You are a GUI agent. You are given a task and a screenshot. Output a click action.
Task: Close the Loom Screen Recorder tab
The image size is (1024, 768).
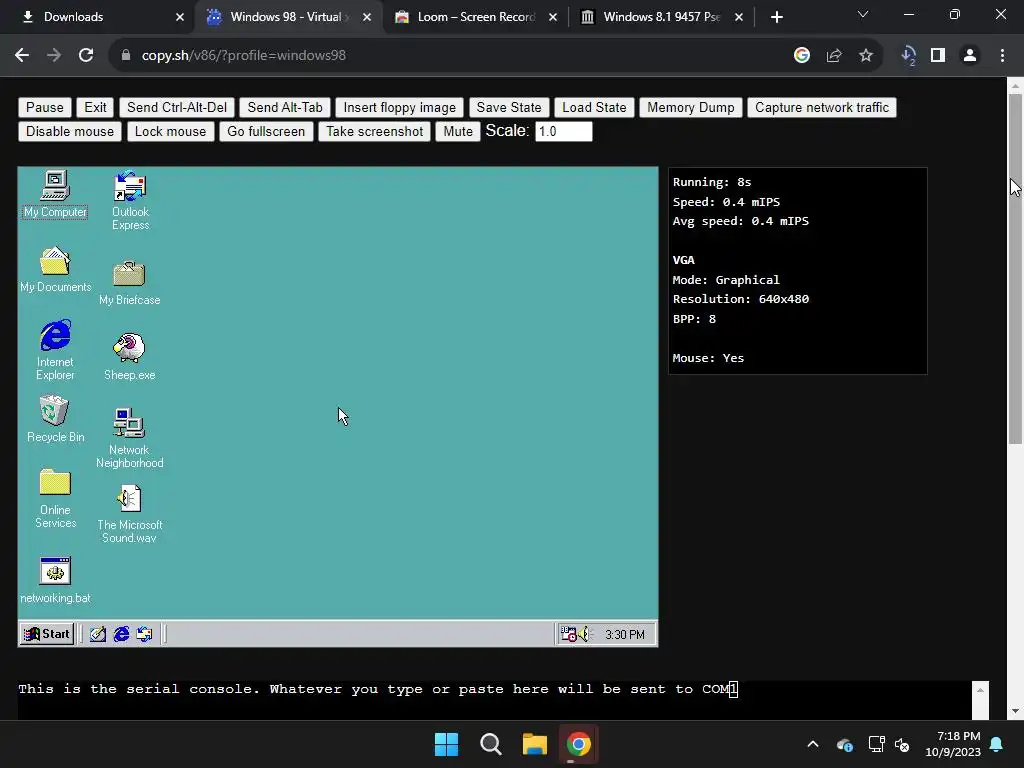click(553, 17)
